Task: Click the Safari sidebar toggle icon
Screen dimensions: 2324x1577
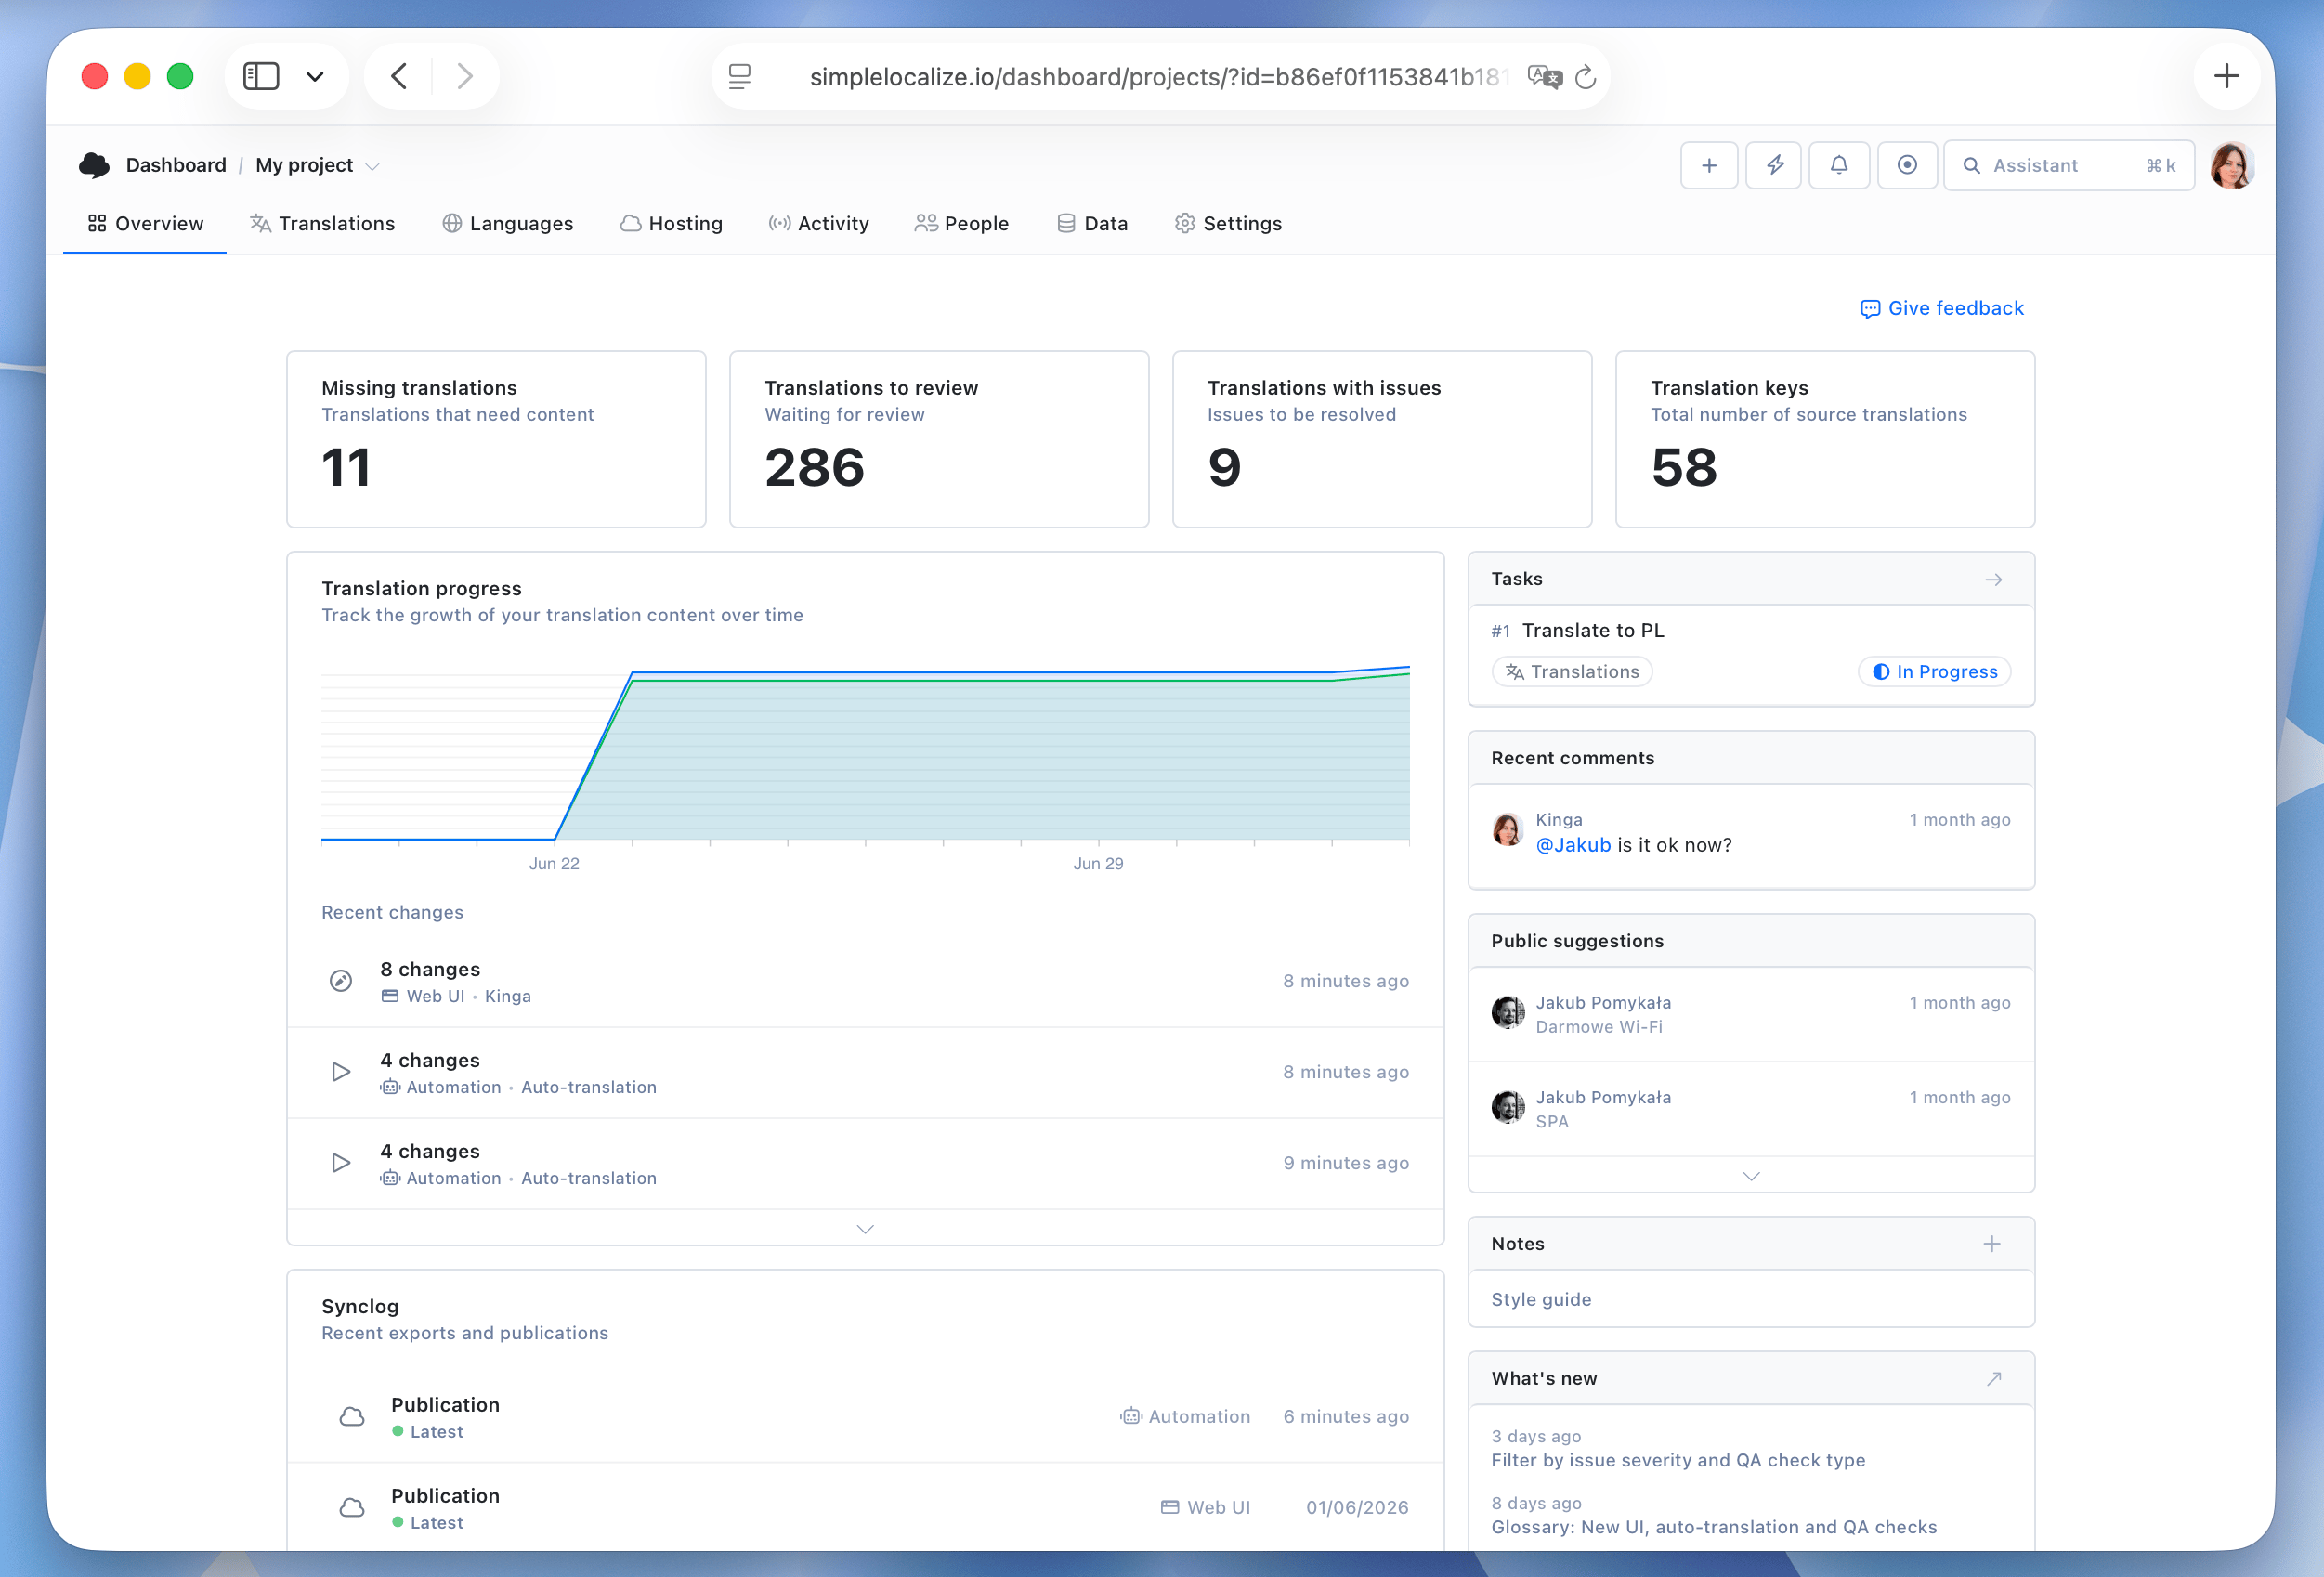Action: (x=261, y=76)
